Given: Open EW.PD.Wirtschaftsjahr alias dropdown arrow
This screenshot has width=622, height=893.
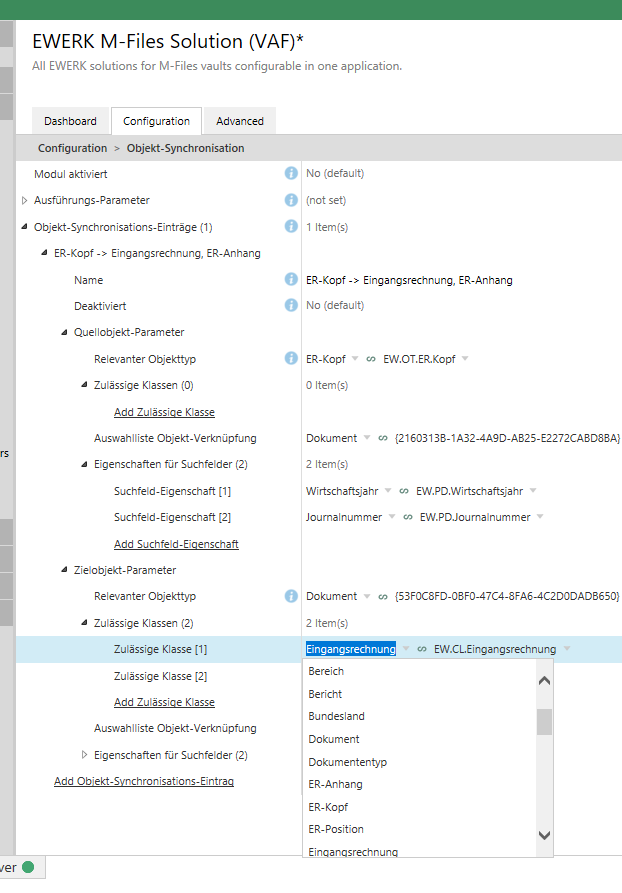Looking at the screenshot, I should point(533,490).
